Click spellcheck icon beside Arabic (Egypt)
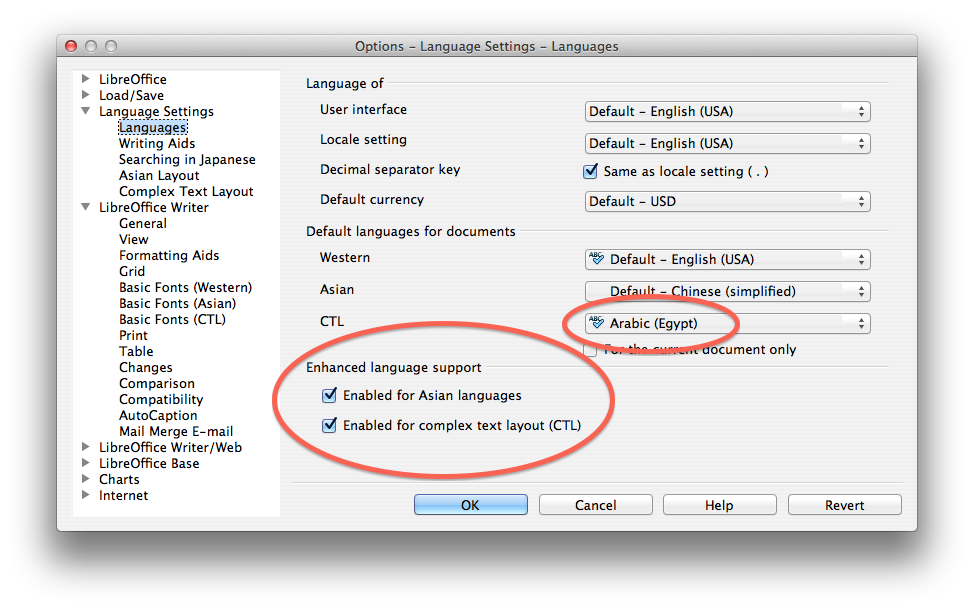The height and width of the screenshot is (610, 974). [x=596, y=322]
